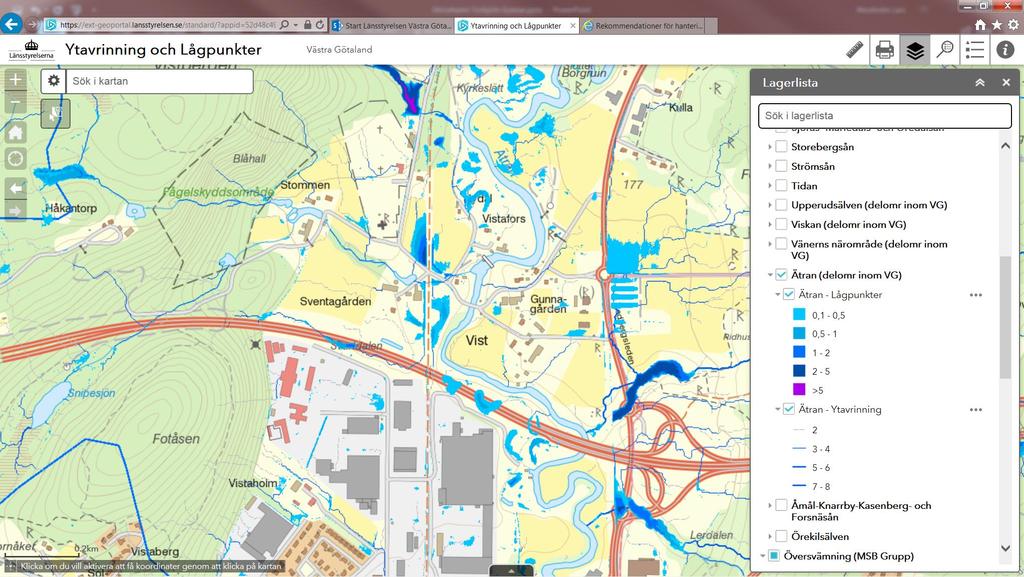Image resolution: width=1024 pixels, height=577 pixels.
Task: Click coordinate activation icon at bottom left
Action: 11,567
